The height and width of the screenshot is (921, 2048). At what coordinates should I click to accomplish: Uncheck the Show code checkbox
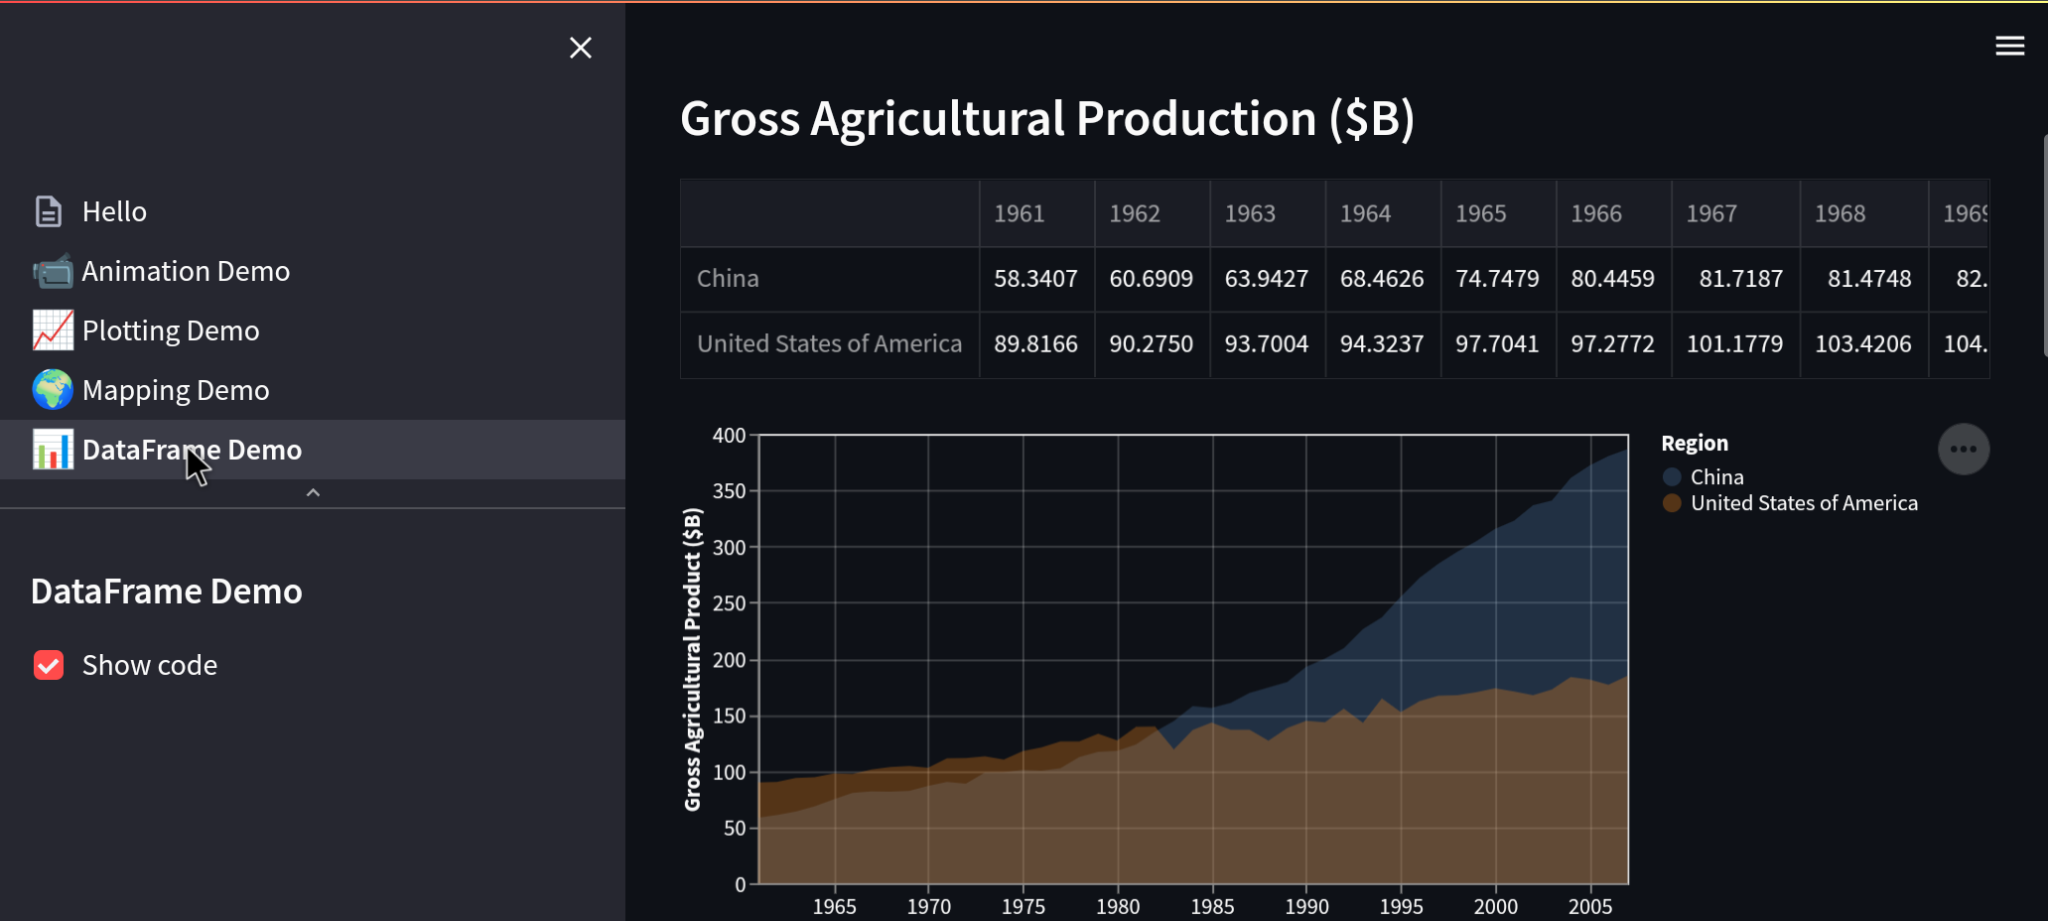[x=49, y=665]
